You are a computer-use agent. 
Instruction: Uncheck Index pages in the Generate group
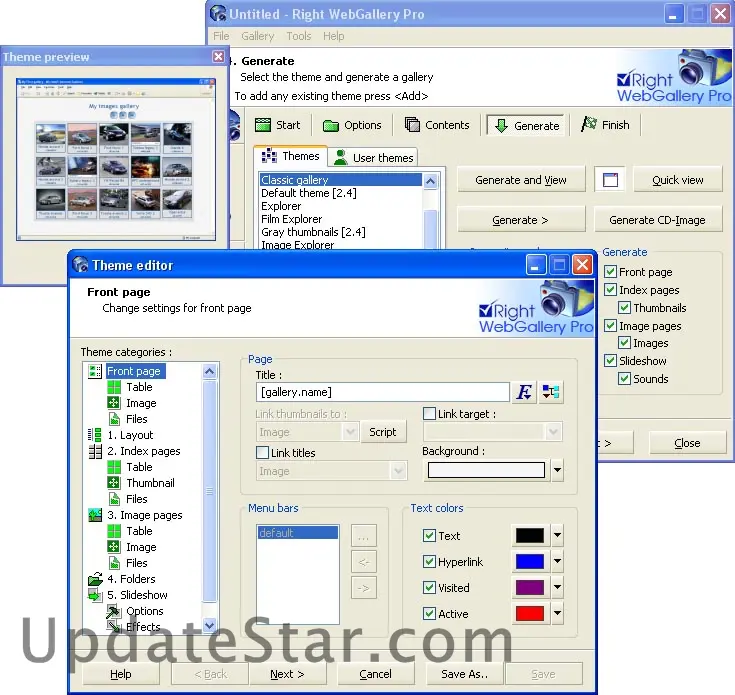click(x=610, y=289)
